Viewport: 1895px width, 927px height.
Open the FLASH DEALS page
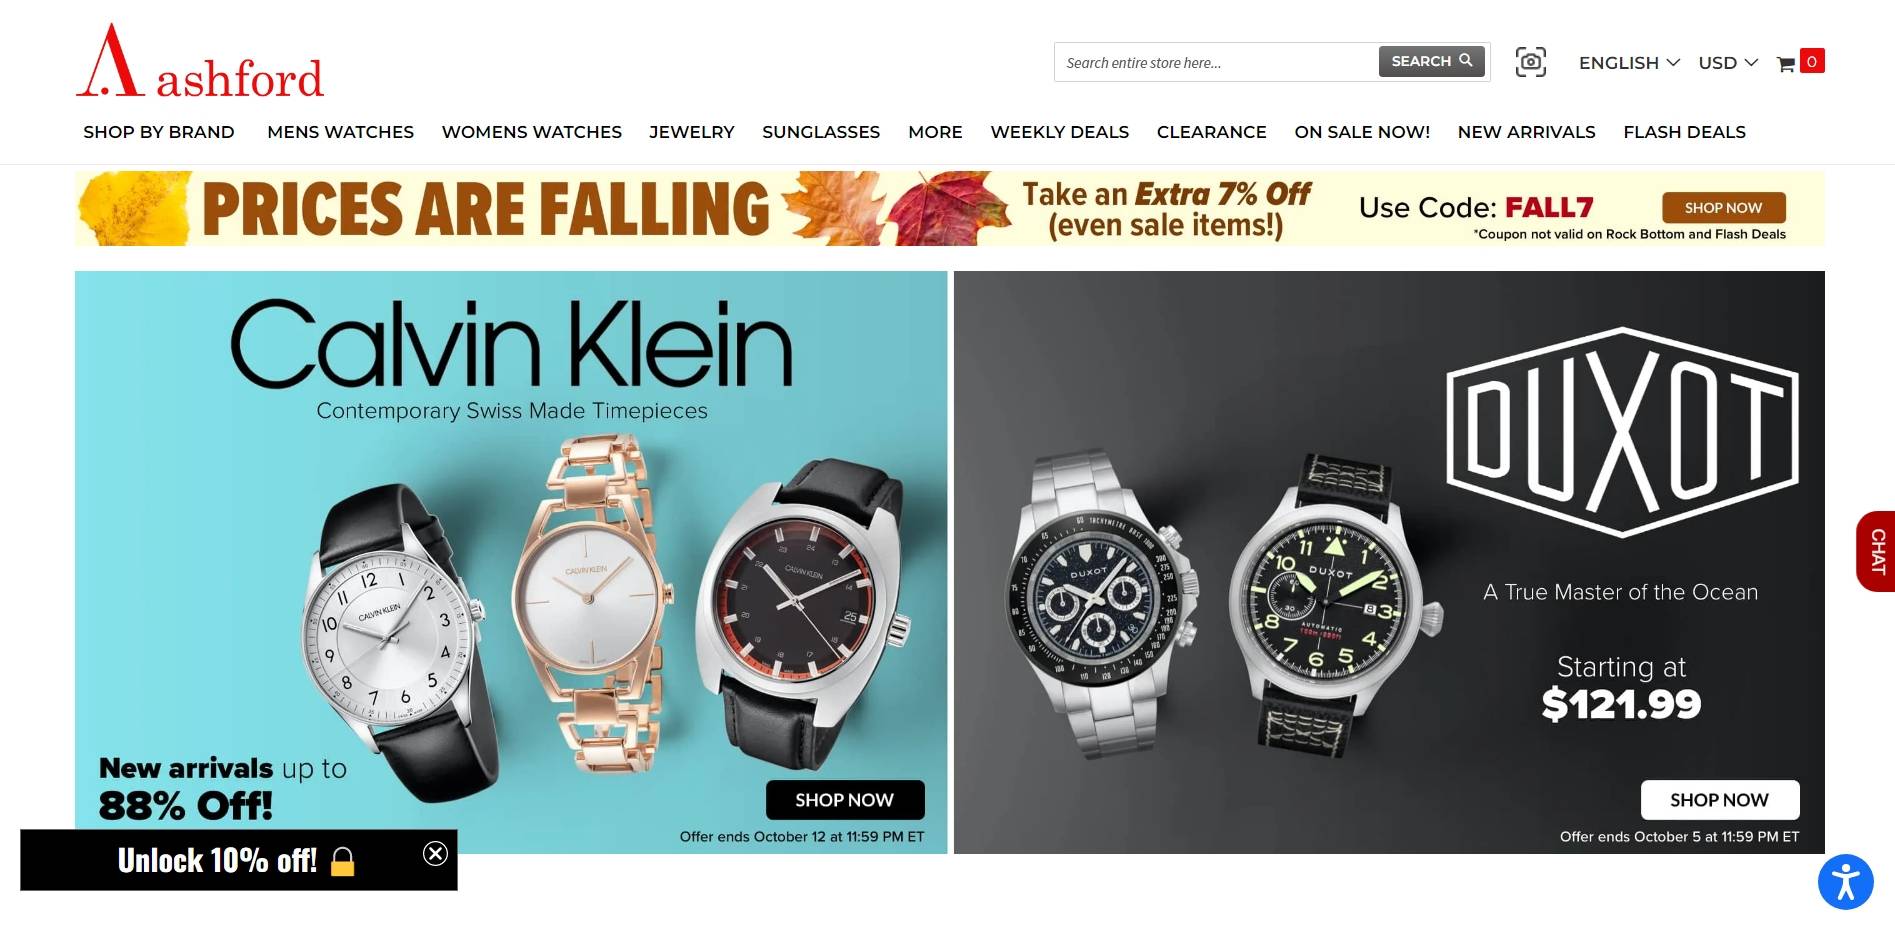(x=1684, y=132)
